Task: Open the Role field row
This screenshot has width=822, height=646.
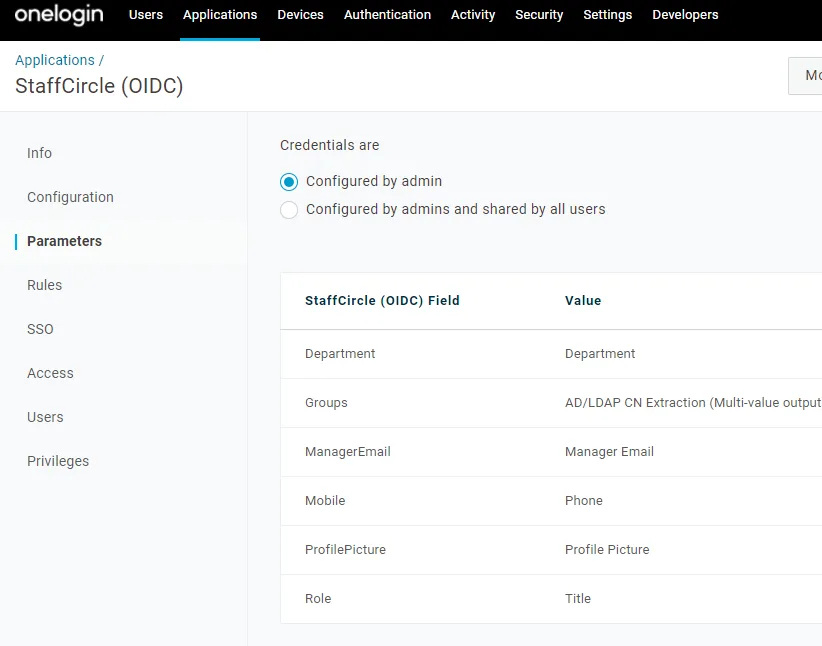Action: point(551,599)
